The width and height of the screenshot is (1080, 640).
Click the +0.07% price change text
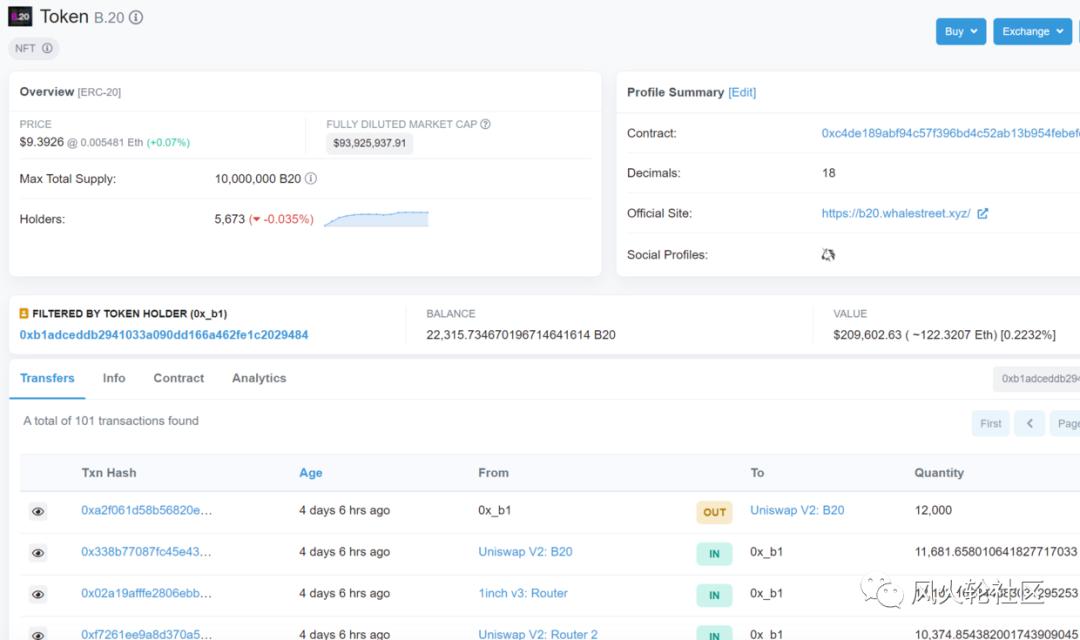pyautogui.click(x=168, y=143)
